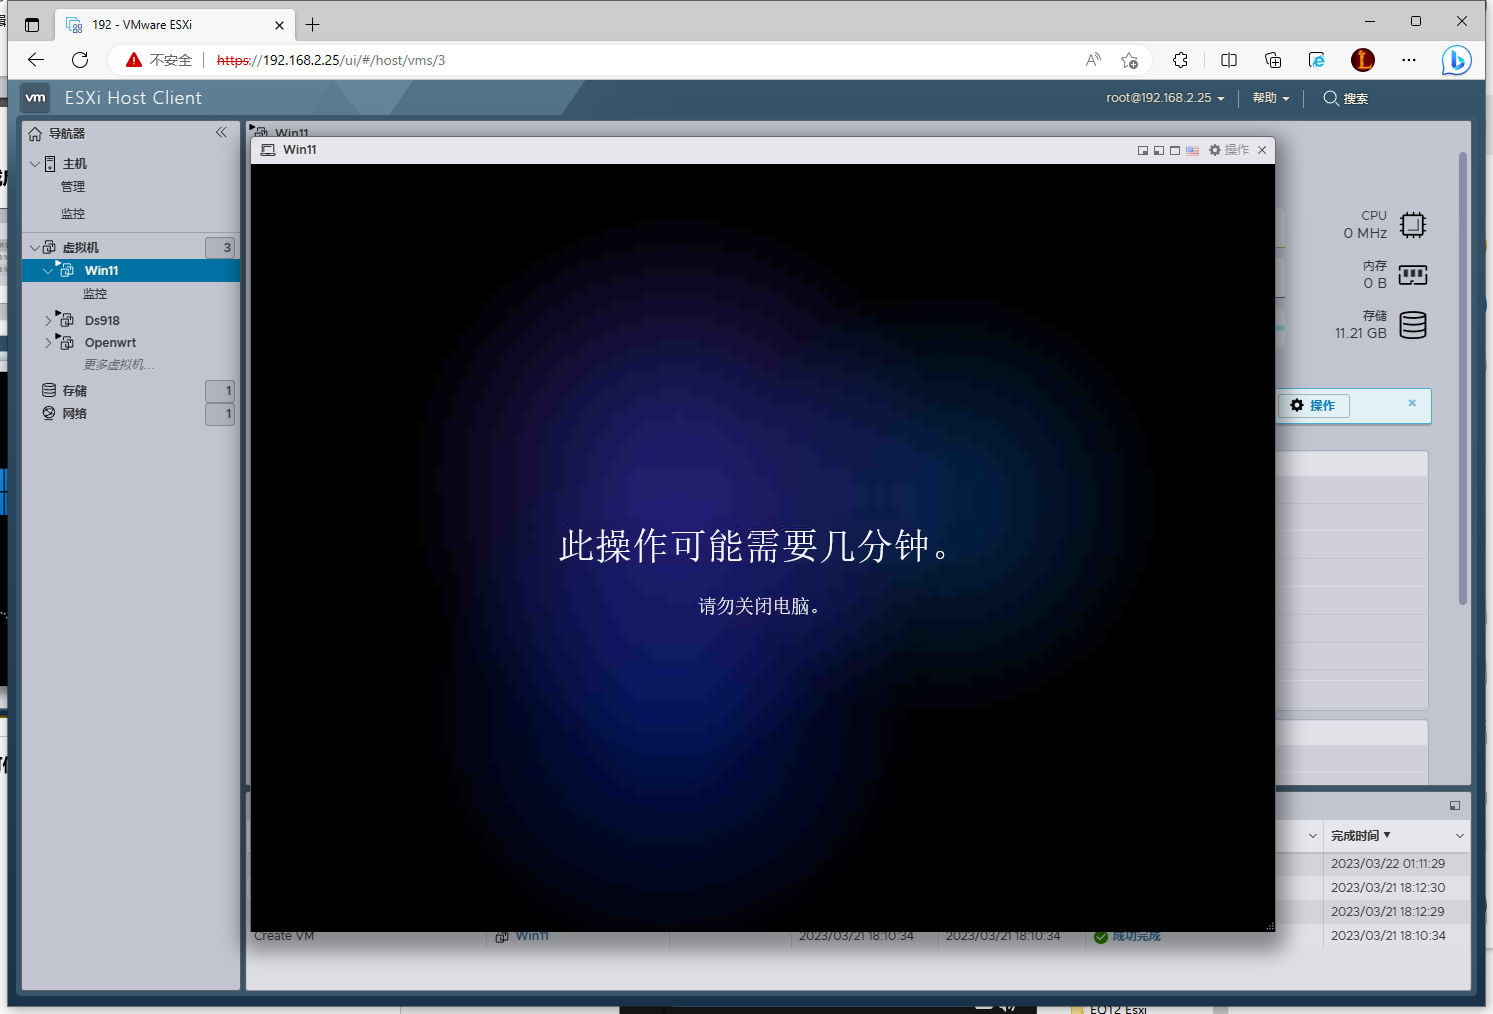Select Networking in the navigator
This screenshot has height=1014, width=1493.
click(x=75, y=413)
